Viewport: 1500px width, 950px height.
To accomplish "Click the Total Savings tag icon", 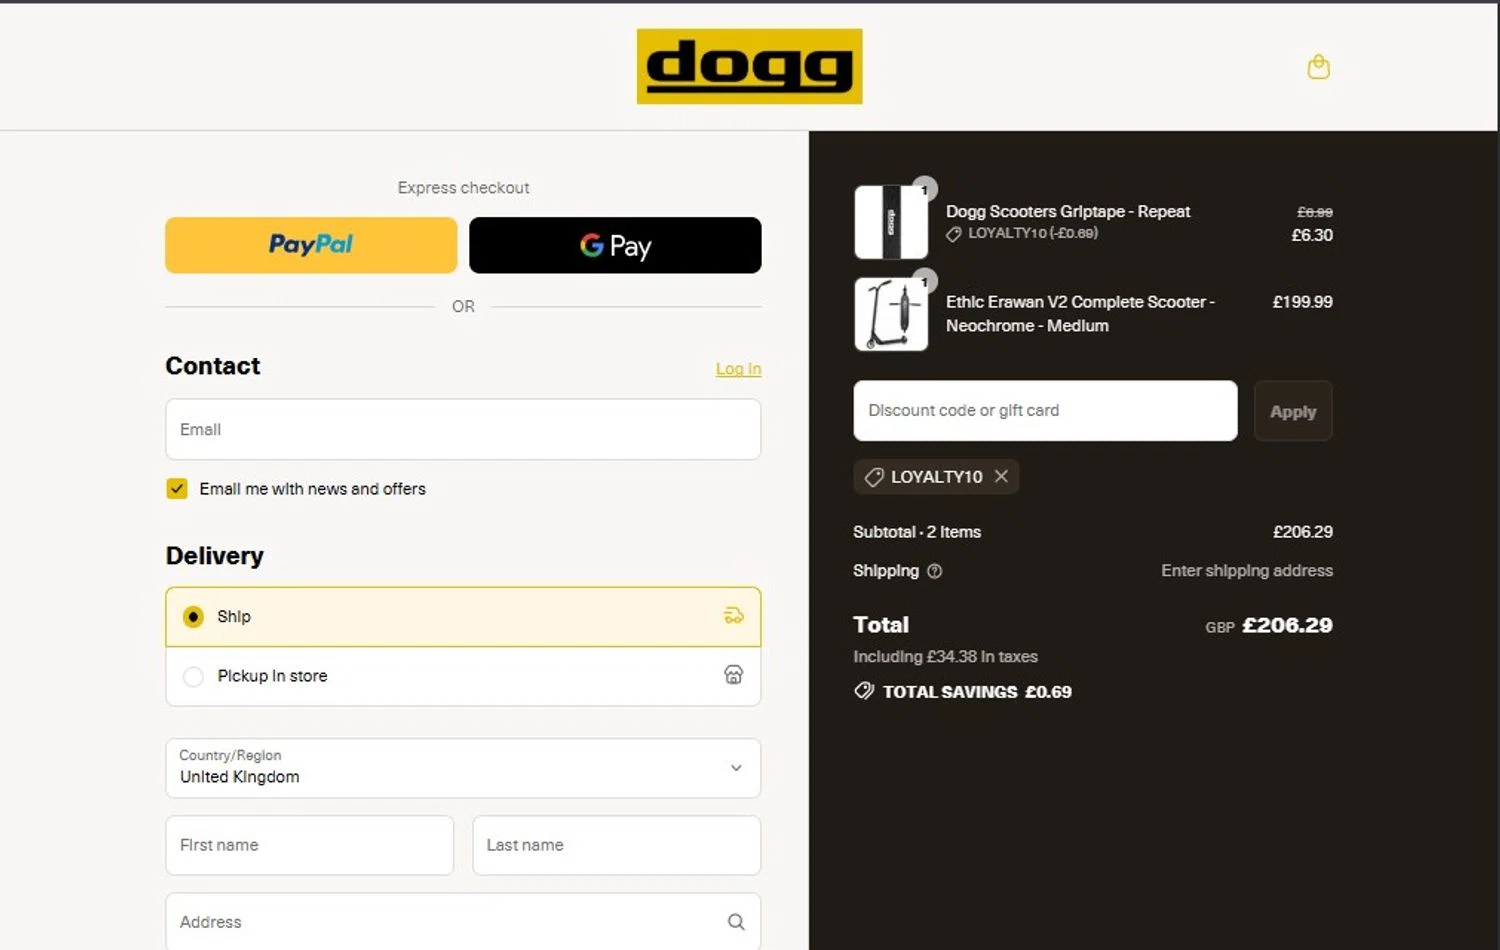I will coord(864,691).
